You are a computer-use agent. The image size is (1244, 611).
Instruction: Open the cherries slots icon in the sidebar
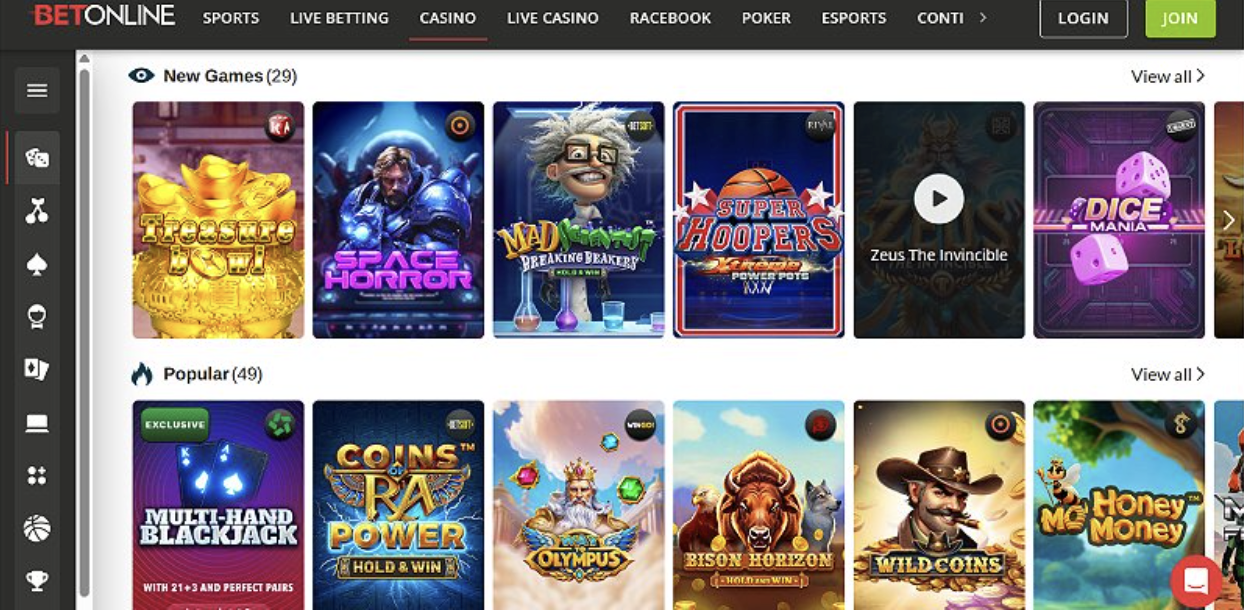point(37,210)
